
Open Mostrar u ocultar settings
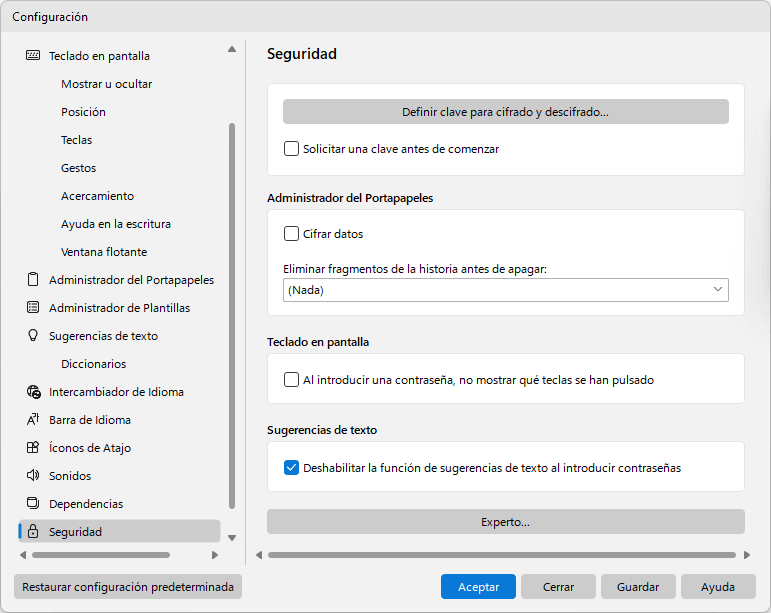107,84
